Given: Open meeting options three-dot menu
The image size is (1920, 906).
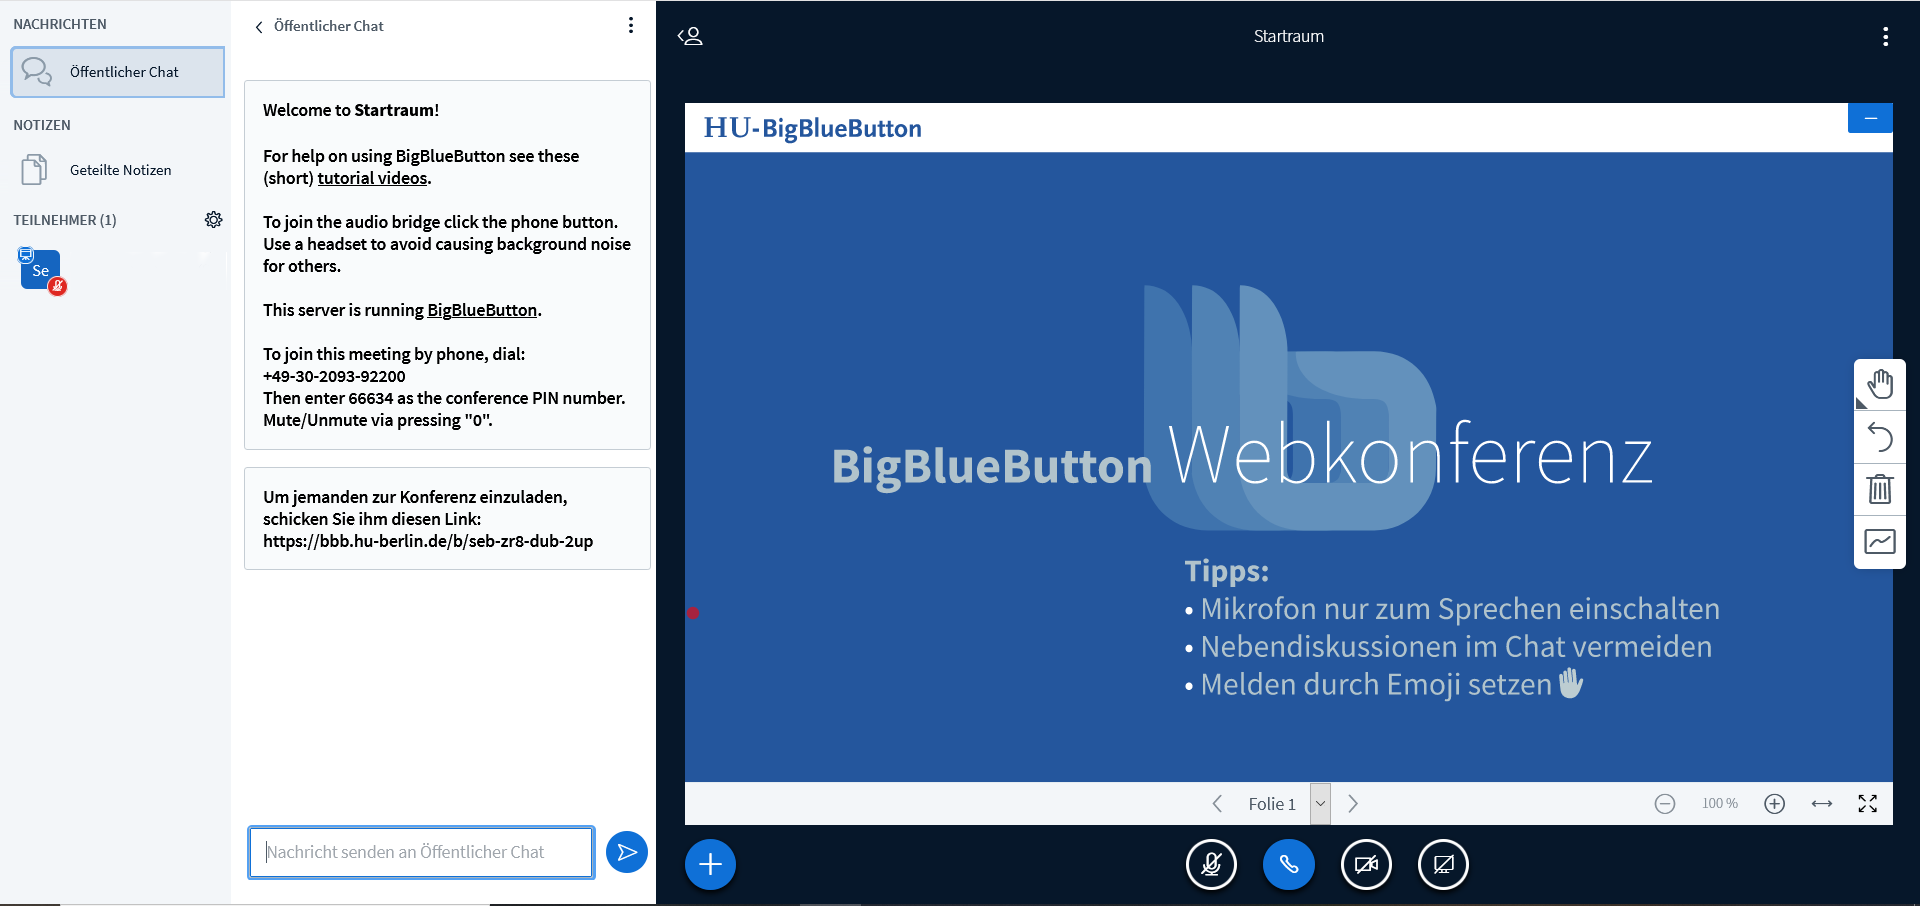Looking at the screenshot, I should click(x=1886, y=37).
